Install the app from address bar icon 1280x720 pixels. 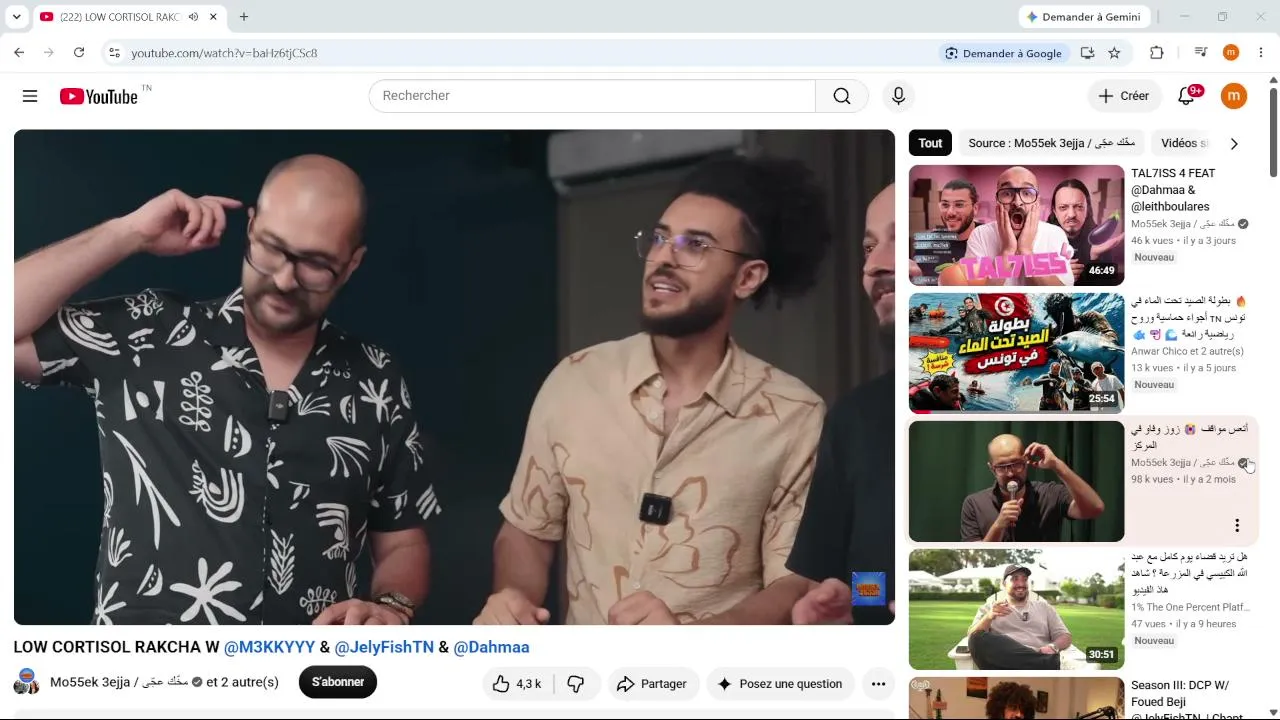[x=1087, y=53]
